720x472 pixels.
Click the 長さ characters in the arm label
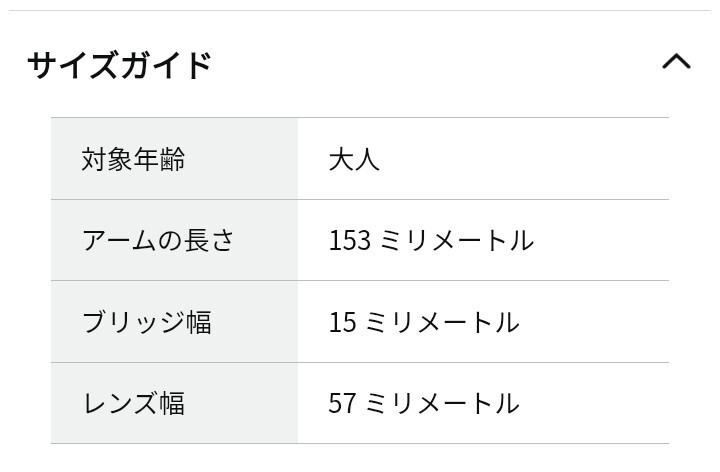209,241
